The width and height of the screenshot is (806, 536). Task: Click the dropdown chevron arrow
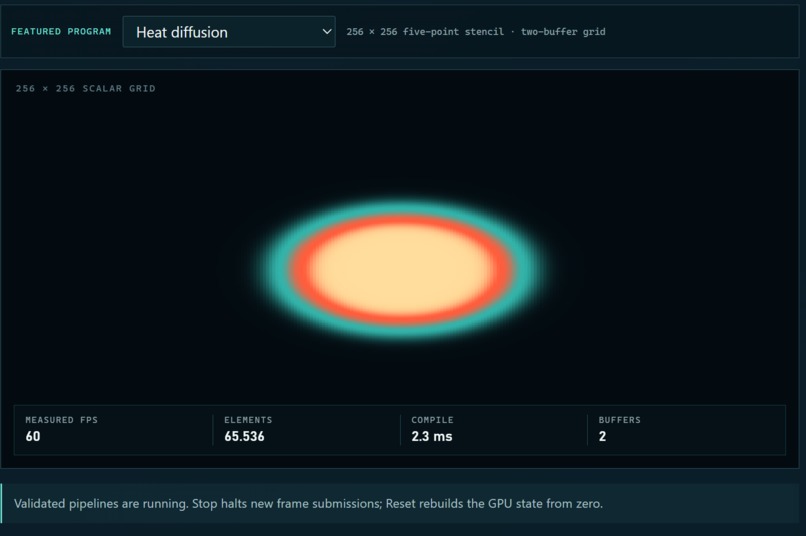click(x=326, y=31)
